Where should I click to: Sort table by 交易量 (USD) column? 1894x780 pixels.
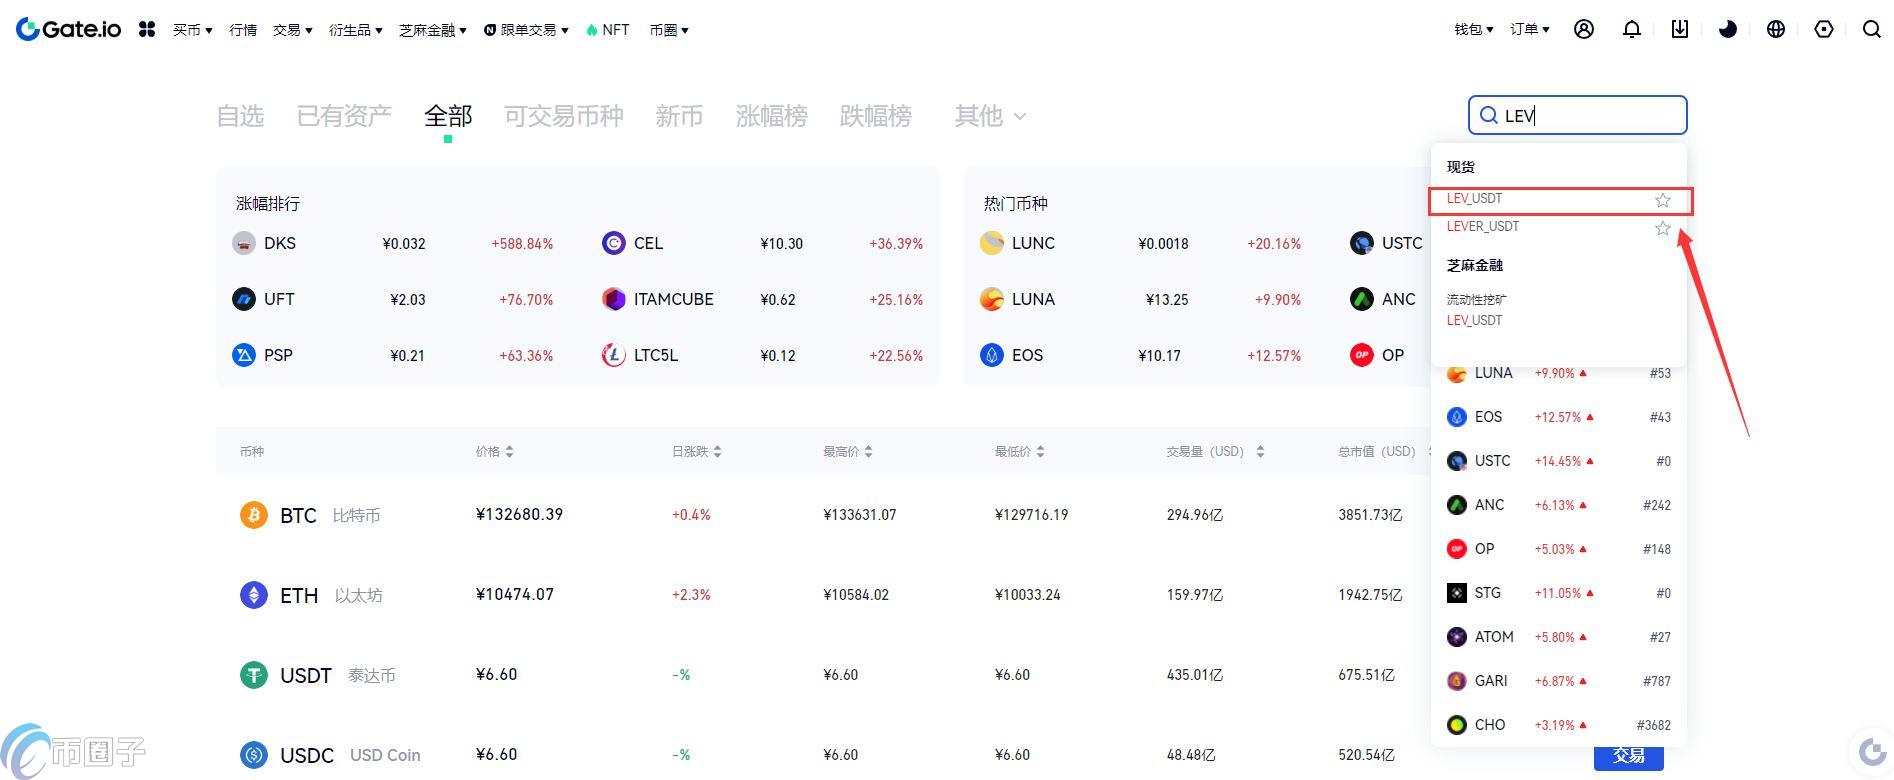[1215, 452]
